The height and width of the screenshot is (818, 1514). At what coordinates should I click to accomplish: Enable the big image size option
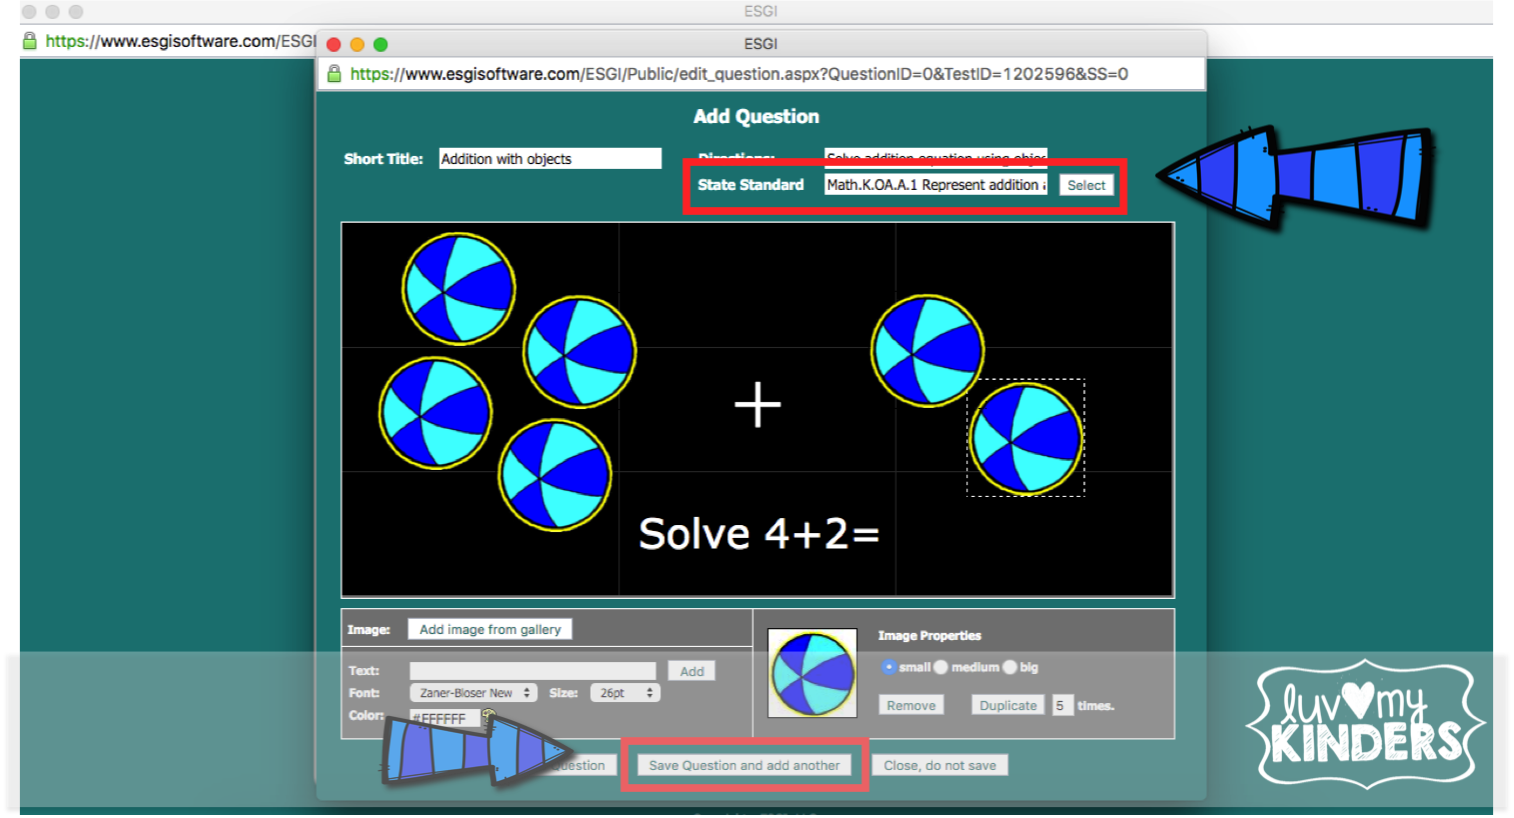click(x=1009, y=667)
